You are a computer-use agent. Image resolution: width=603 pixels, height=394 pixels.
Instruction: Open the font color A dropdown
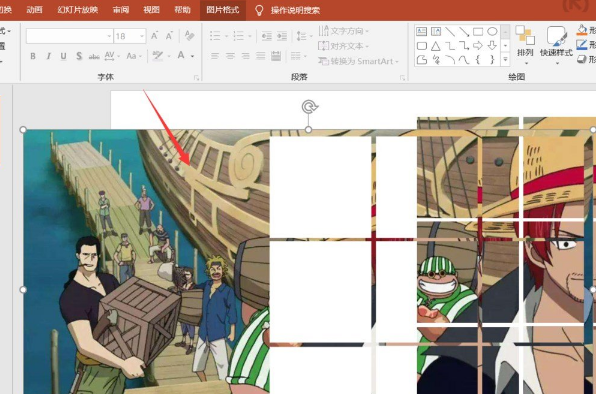192,57
